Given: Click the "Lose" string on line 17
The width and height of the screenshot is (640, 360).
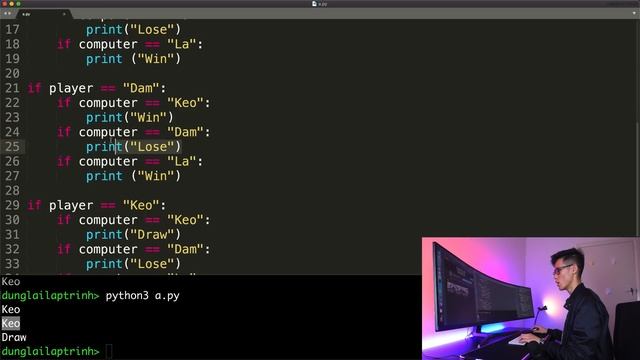Looking at the screenshot, I should pos(152,29).
